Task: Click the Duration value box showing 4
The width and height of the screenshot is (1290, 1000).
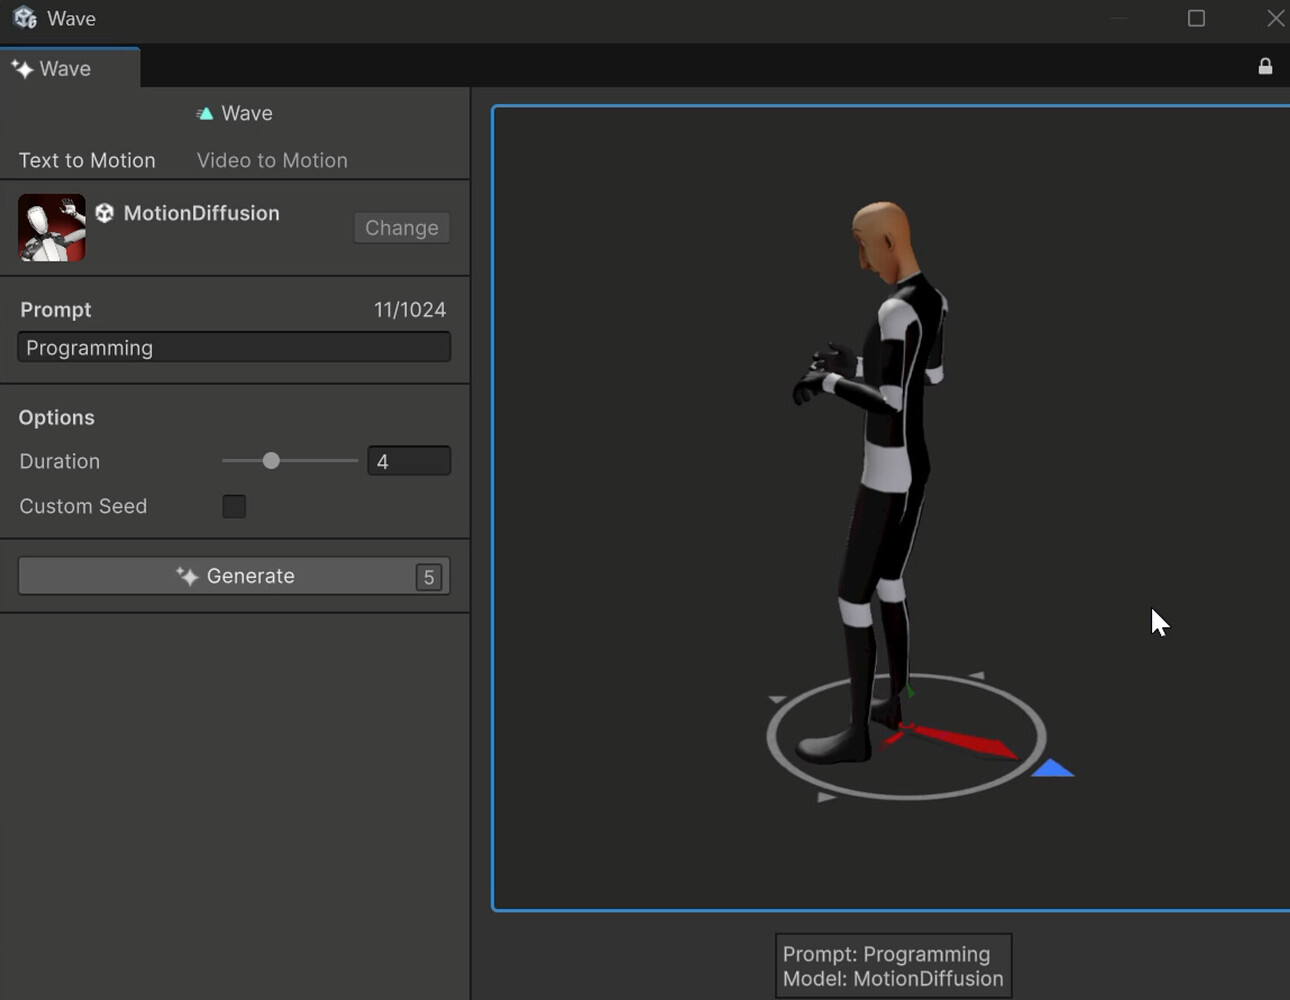Action: (x=408, y=460)
